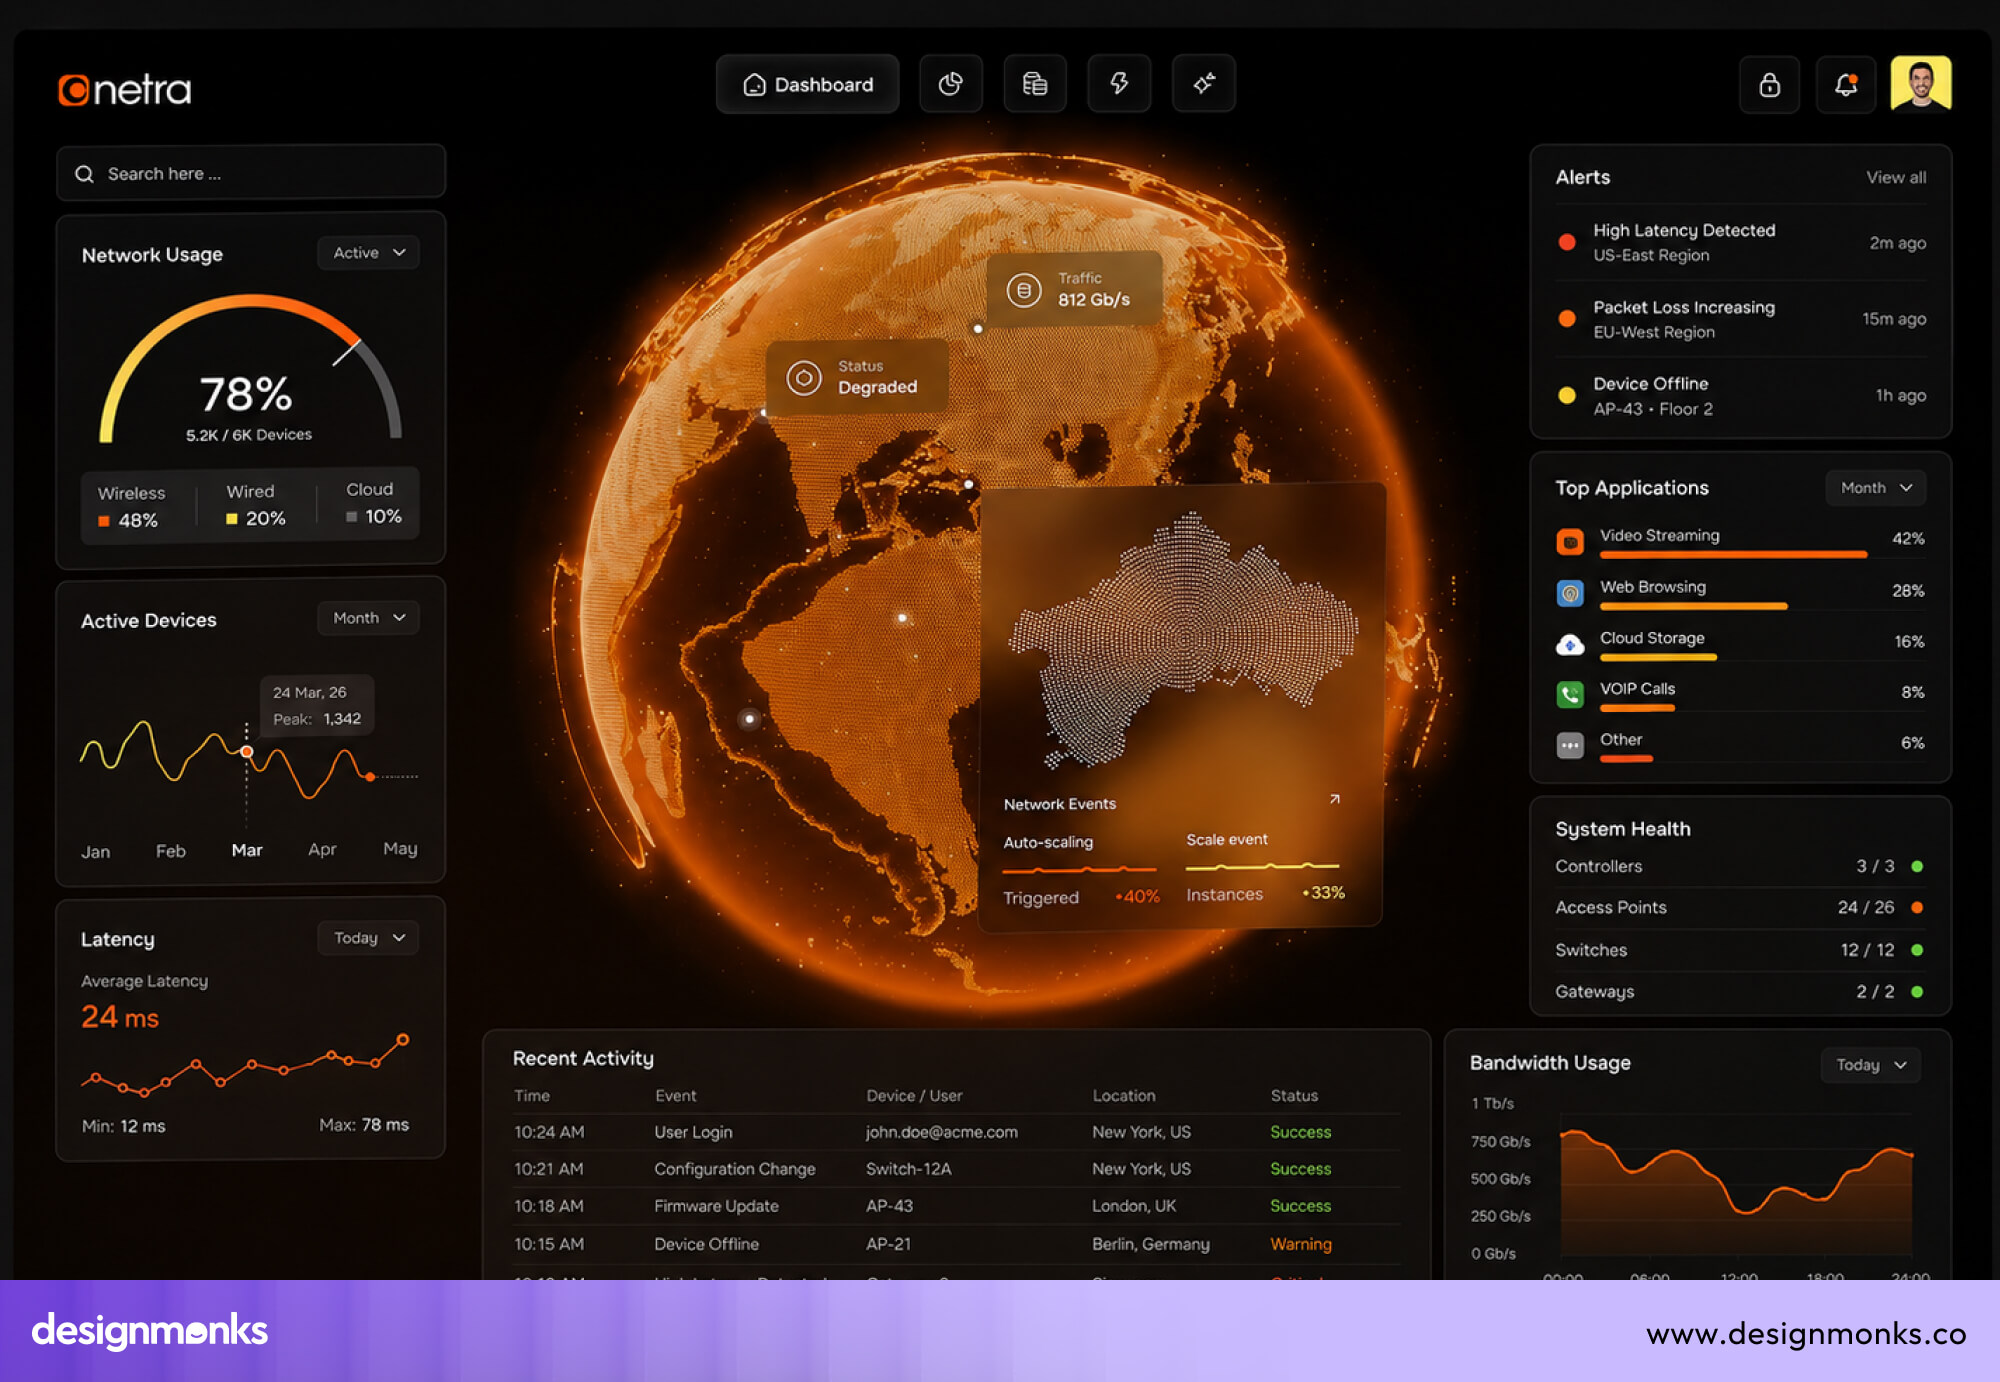Screen dimensions: 2000x1382
Task: Click the lock icon button
Action: (x=1770, y=85)
